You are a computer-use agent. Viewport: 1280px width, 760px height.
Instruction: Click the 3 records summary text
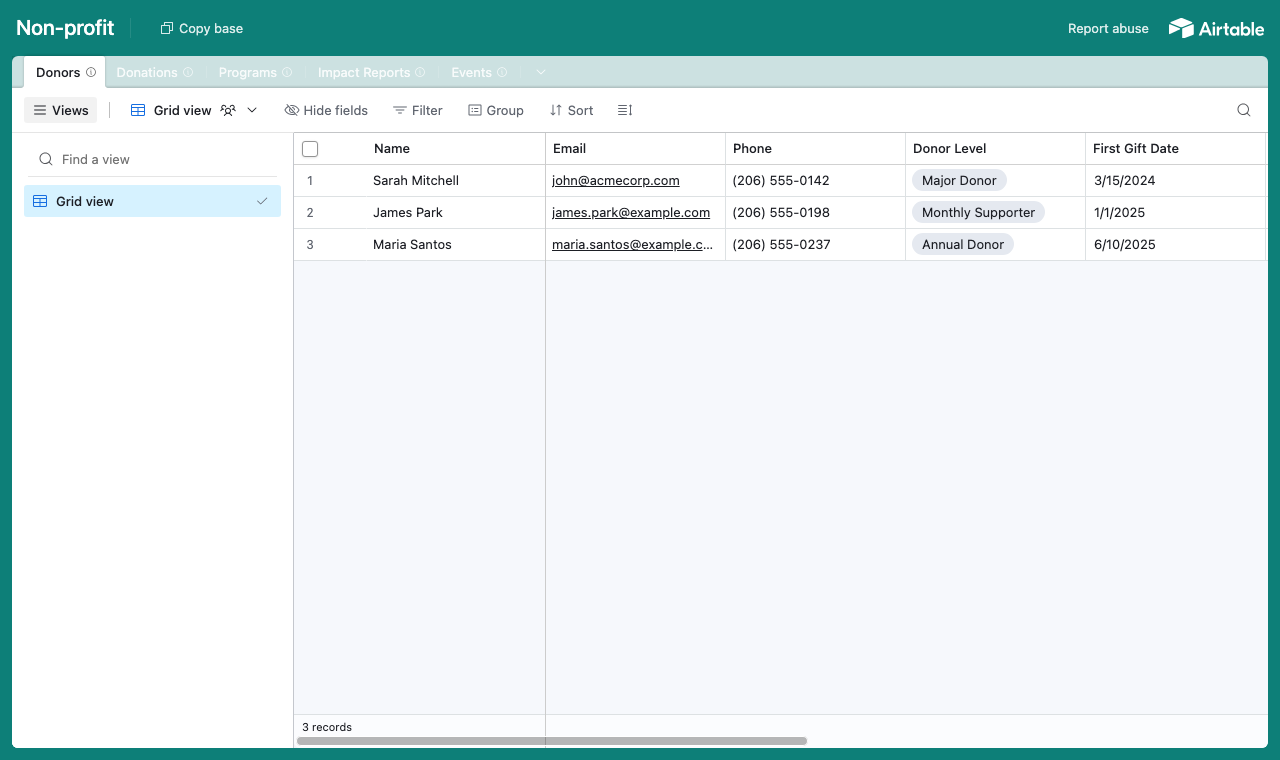[327, 727]
